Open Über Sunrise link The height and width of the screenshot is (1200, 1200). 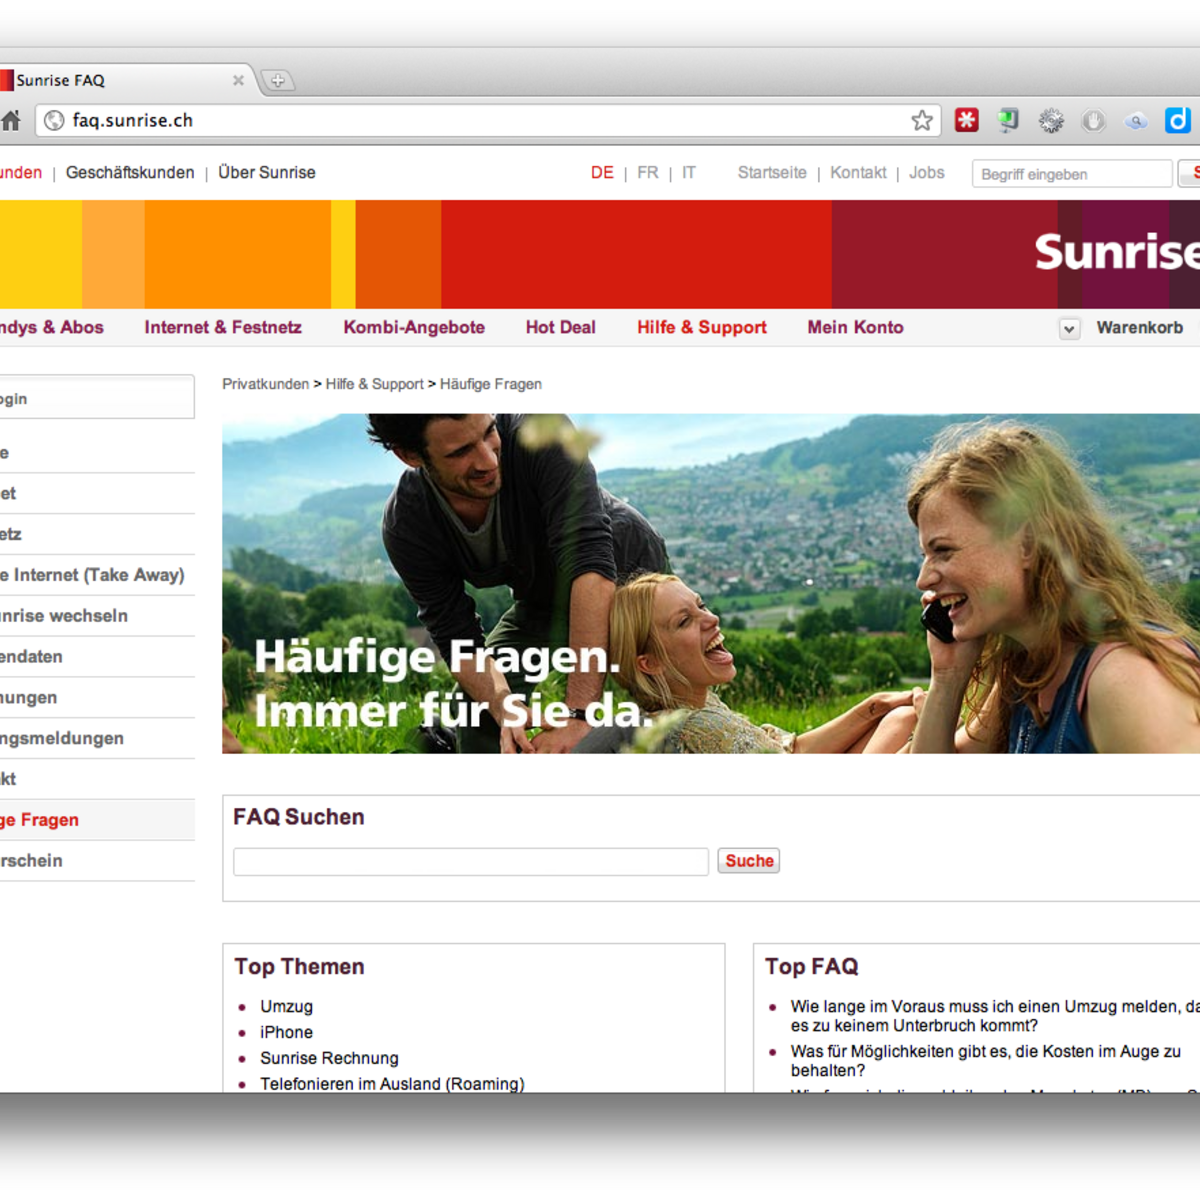point(267,172)
